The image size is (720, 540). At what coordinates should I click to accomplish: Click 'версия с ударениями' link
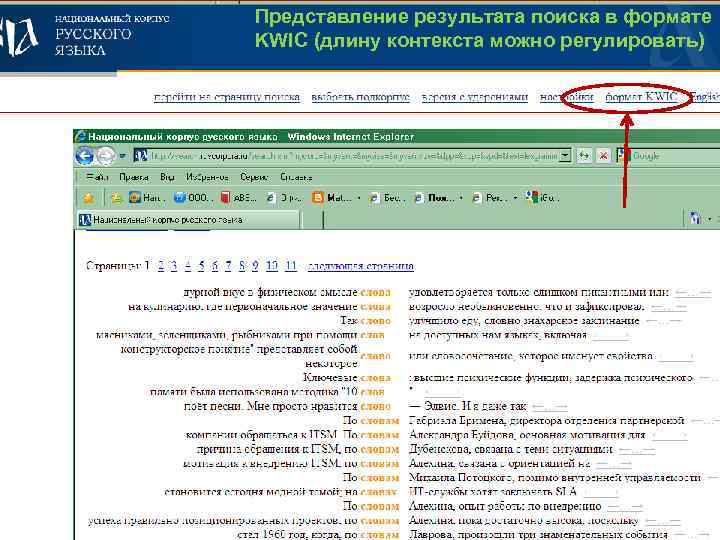point(475,97)
